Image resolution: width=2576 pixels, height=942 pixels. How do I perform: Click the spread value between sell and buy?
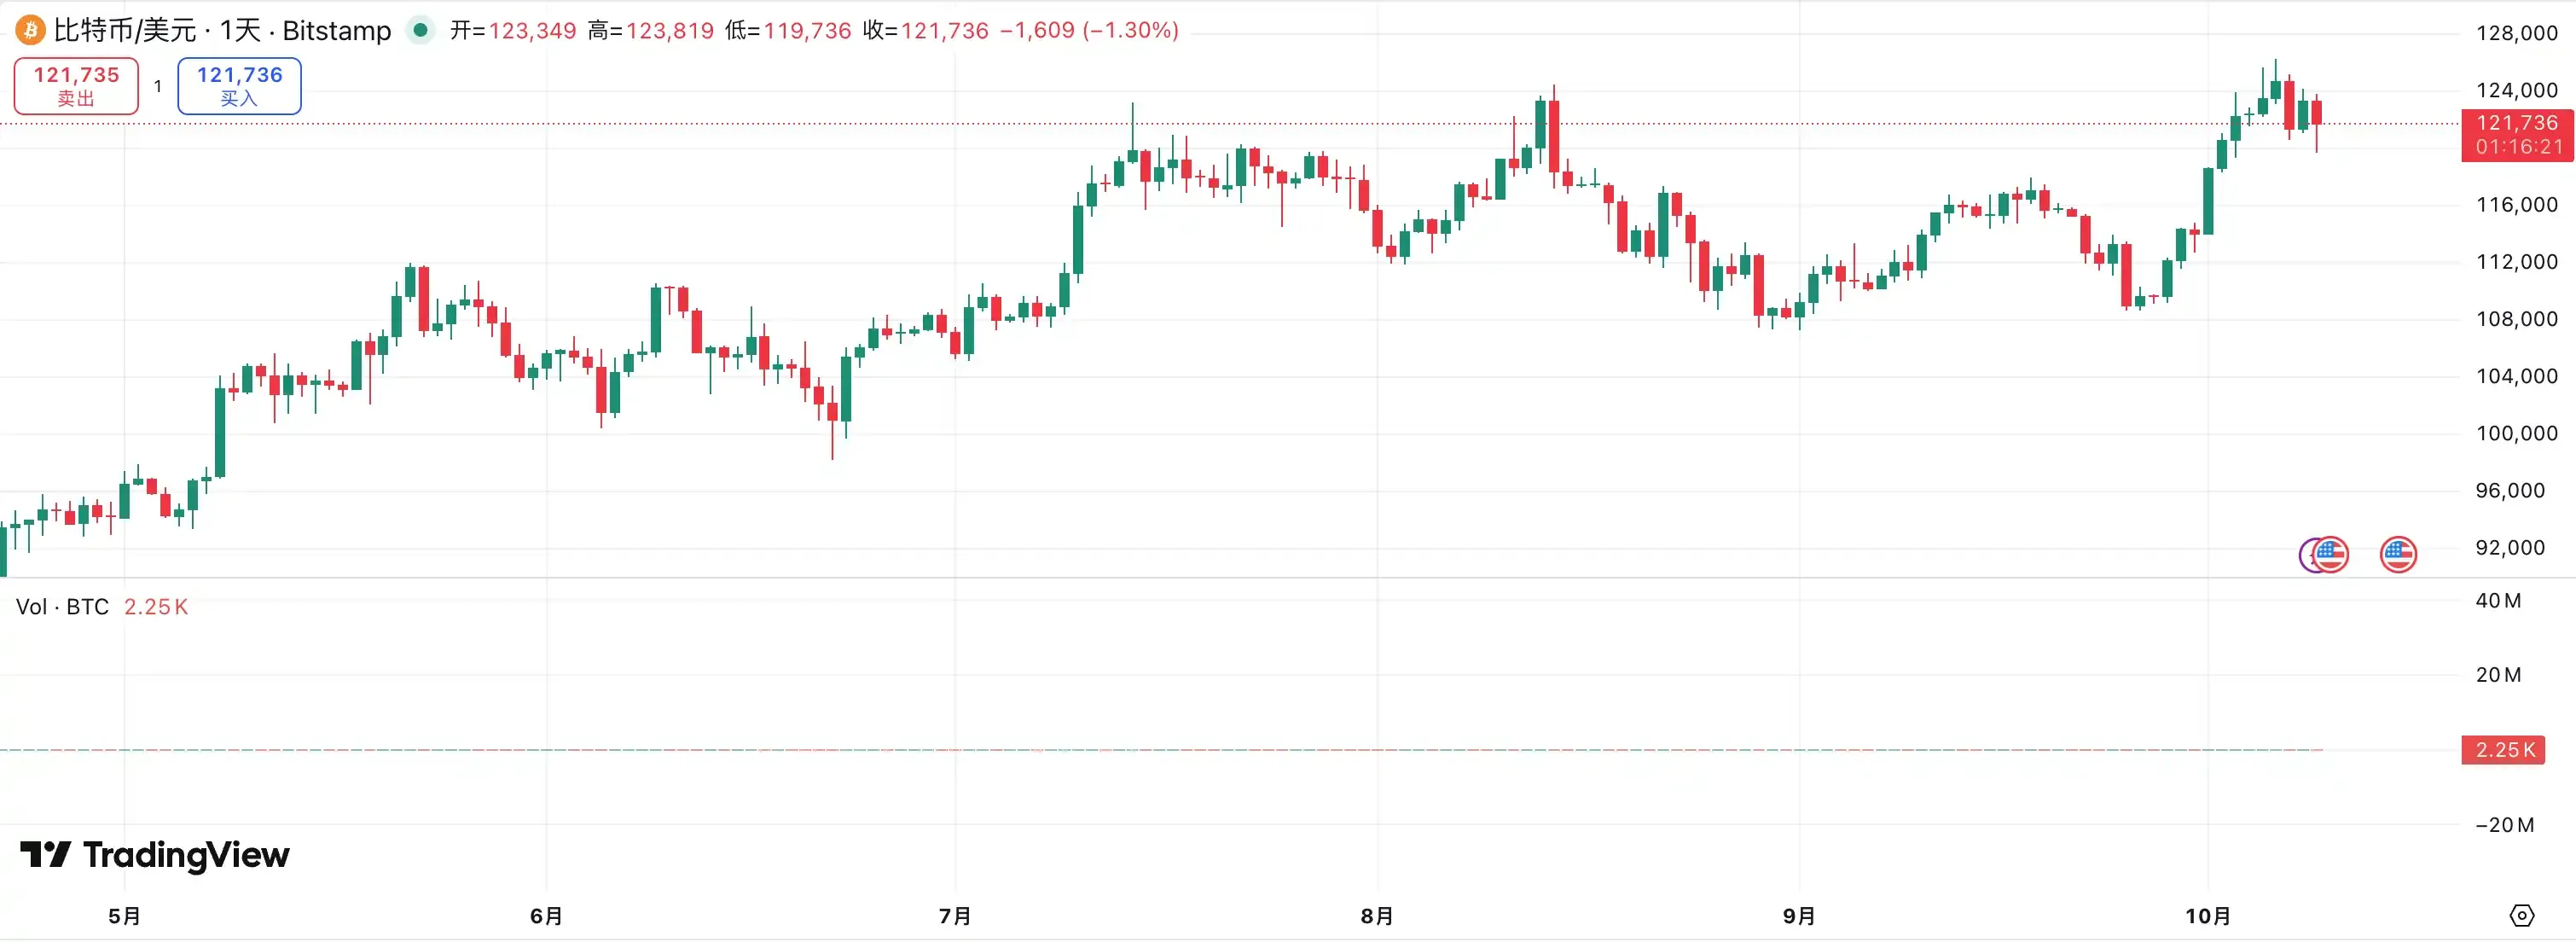coord(158,86)
